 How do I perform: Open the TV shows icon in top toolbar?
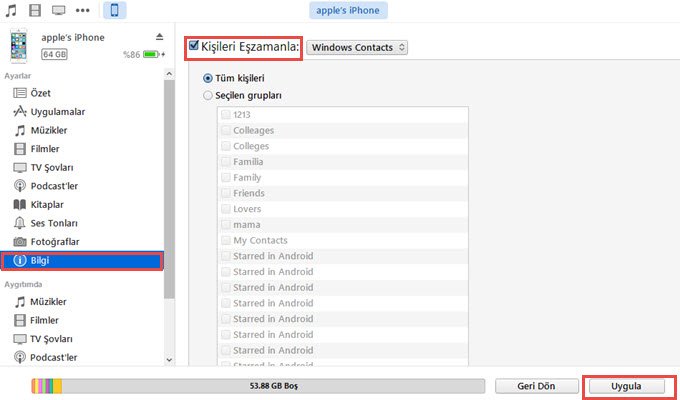click(59, 10)
